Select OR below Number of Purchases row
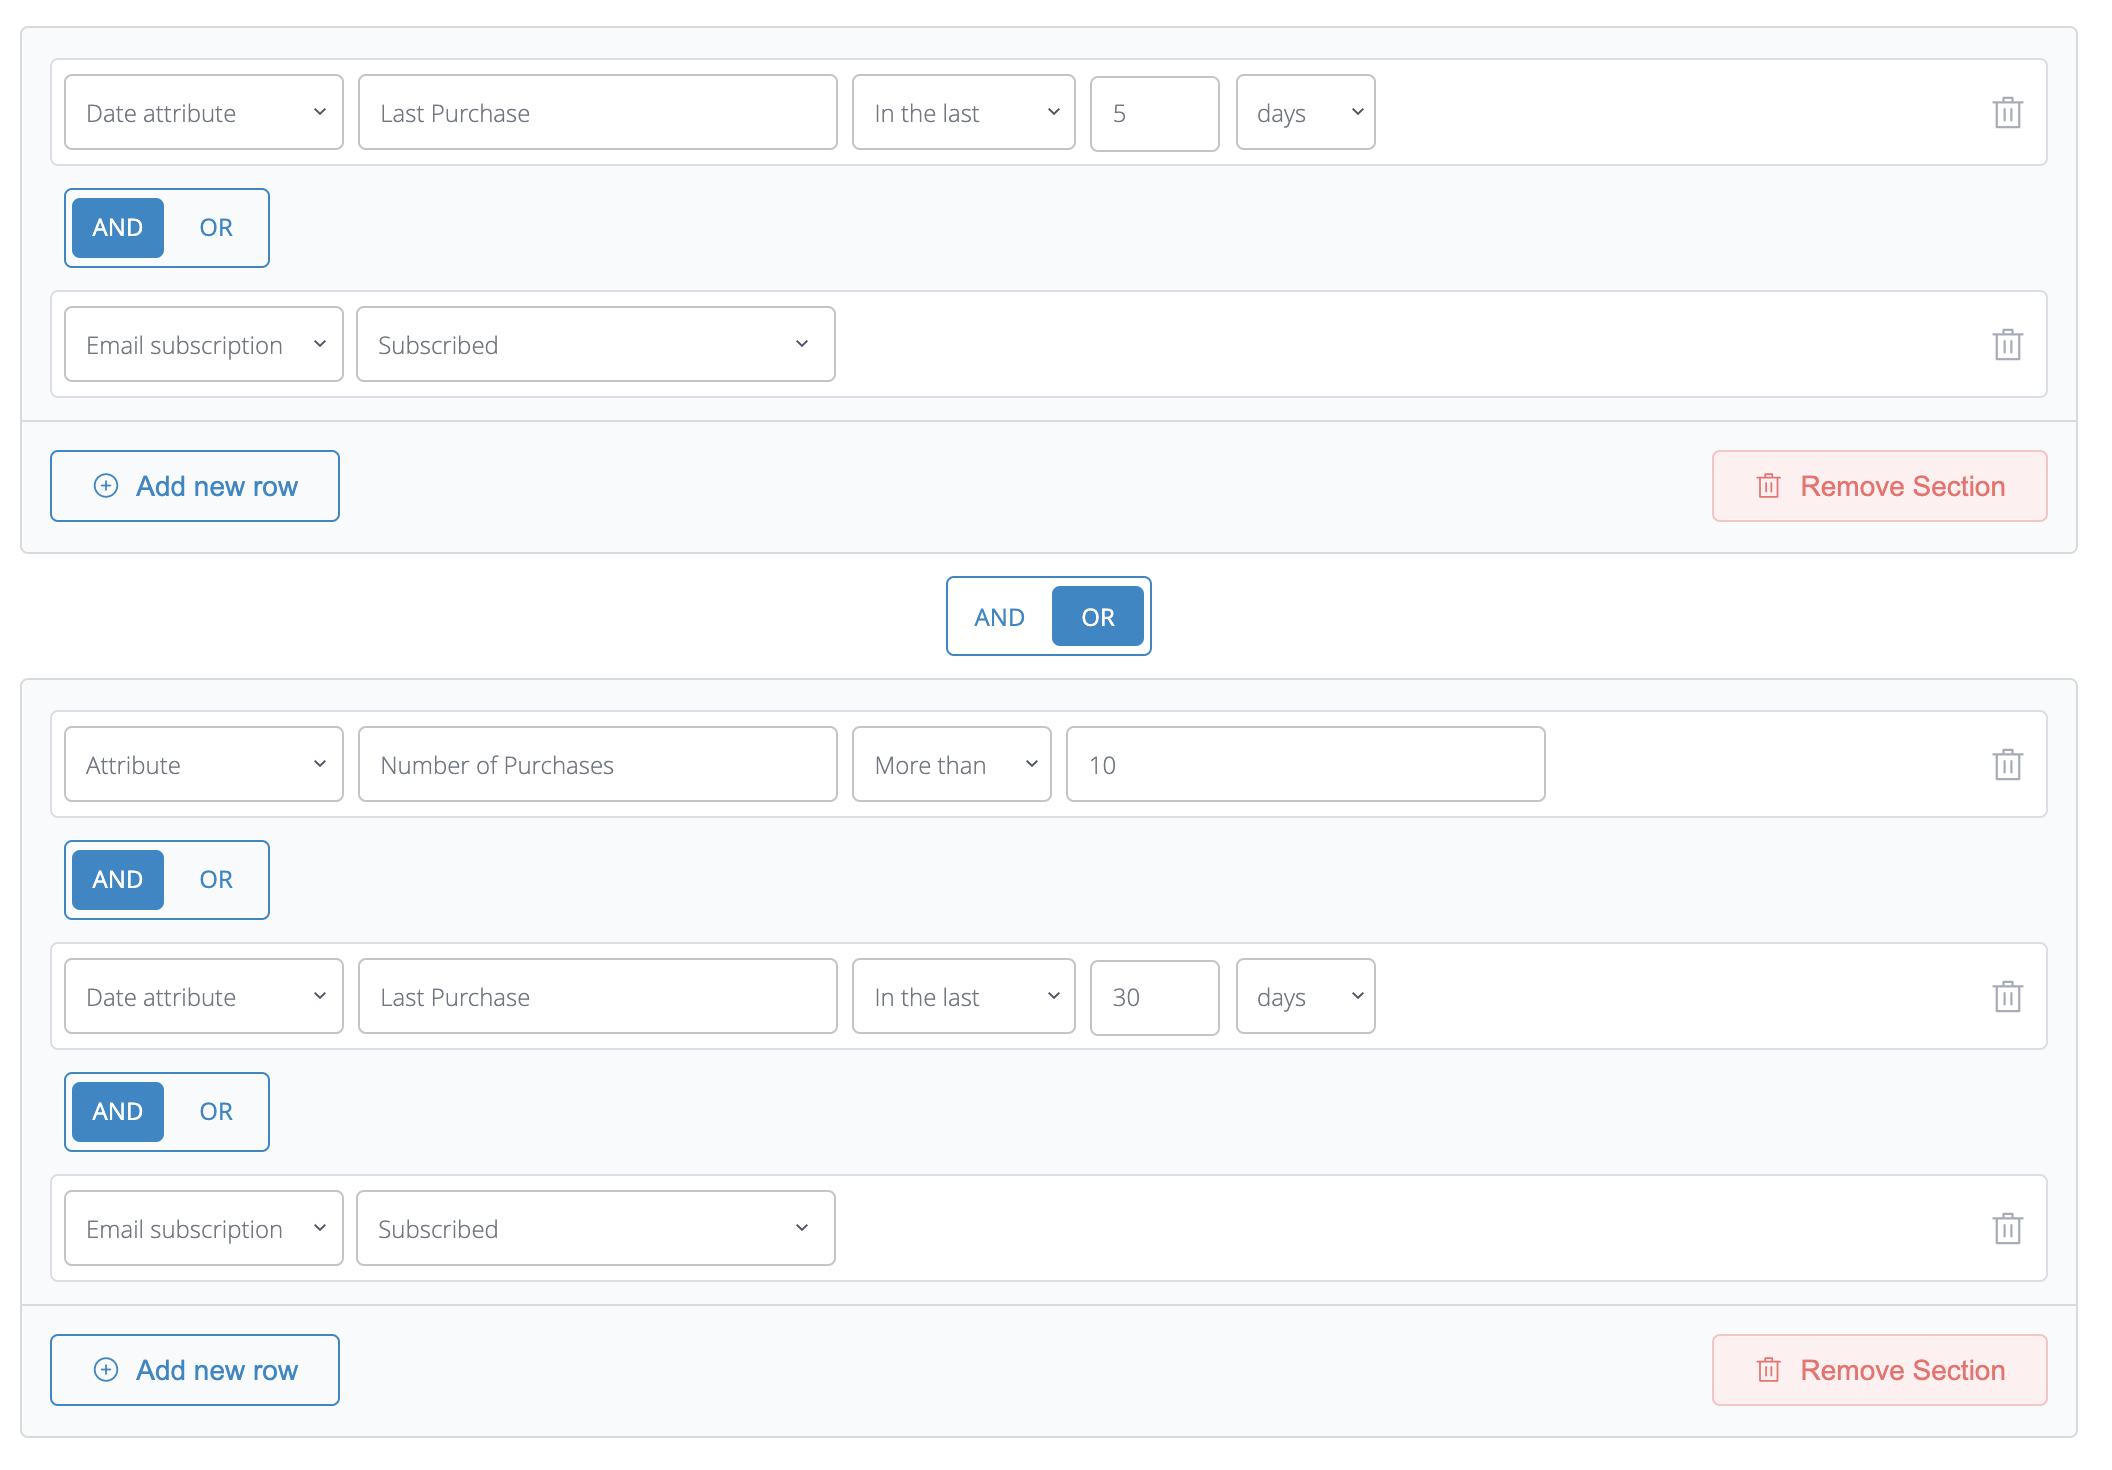This screenshot has width=2112, height=1470. click(x=216, y=880)
